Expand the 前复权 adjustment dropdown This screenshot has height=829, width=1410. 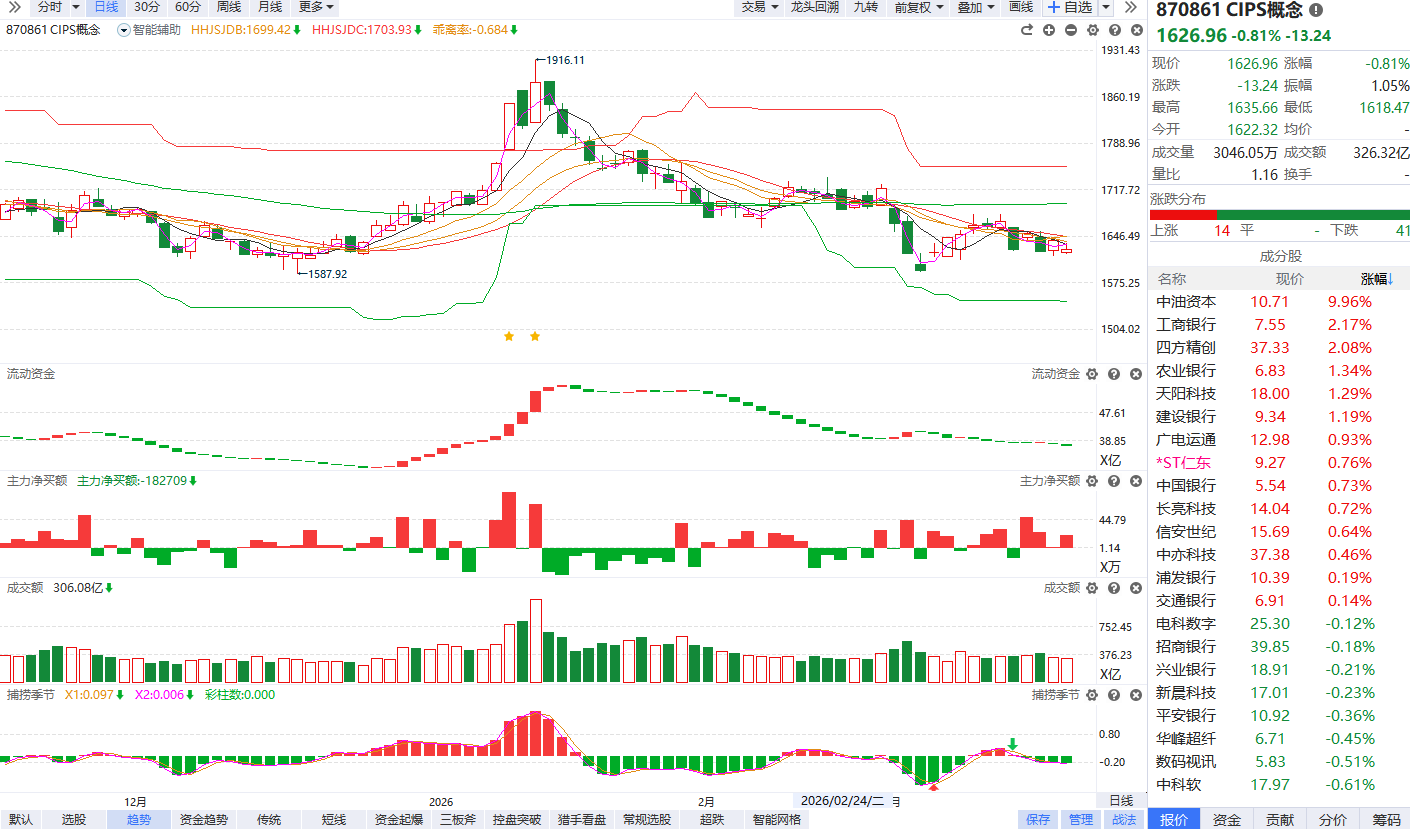tap(917, 7)
